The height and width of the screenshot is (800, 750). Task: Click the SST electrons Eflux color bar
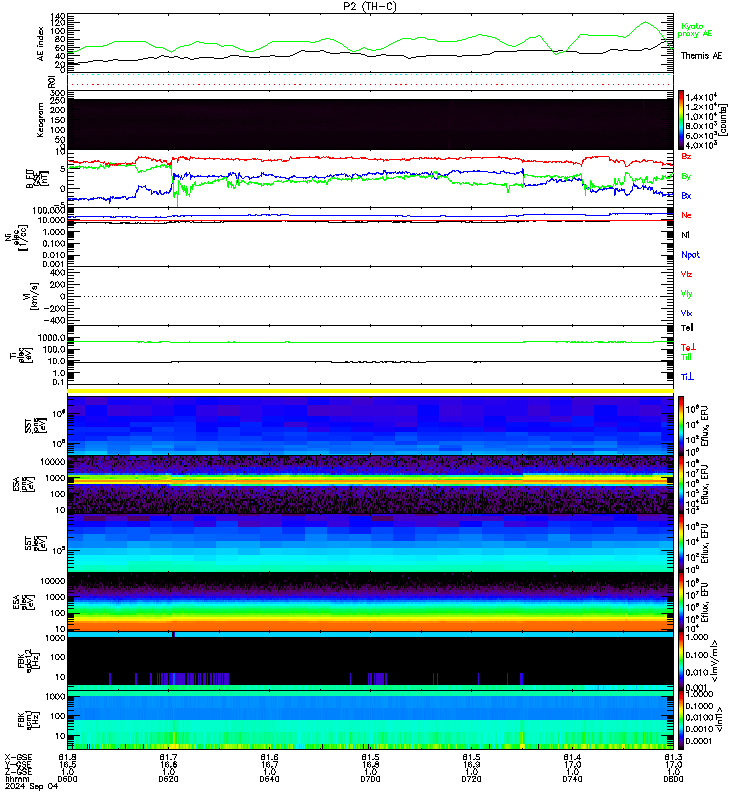click(x=681, y=543)
